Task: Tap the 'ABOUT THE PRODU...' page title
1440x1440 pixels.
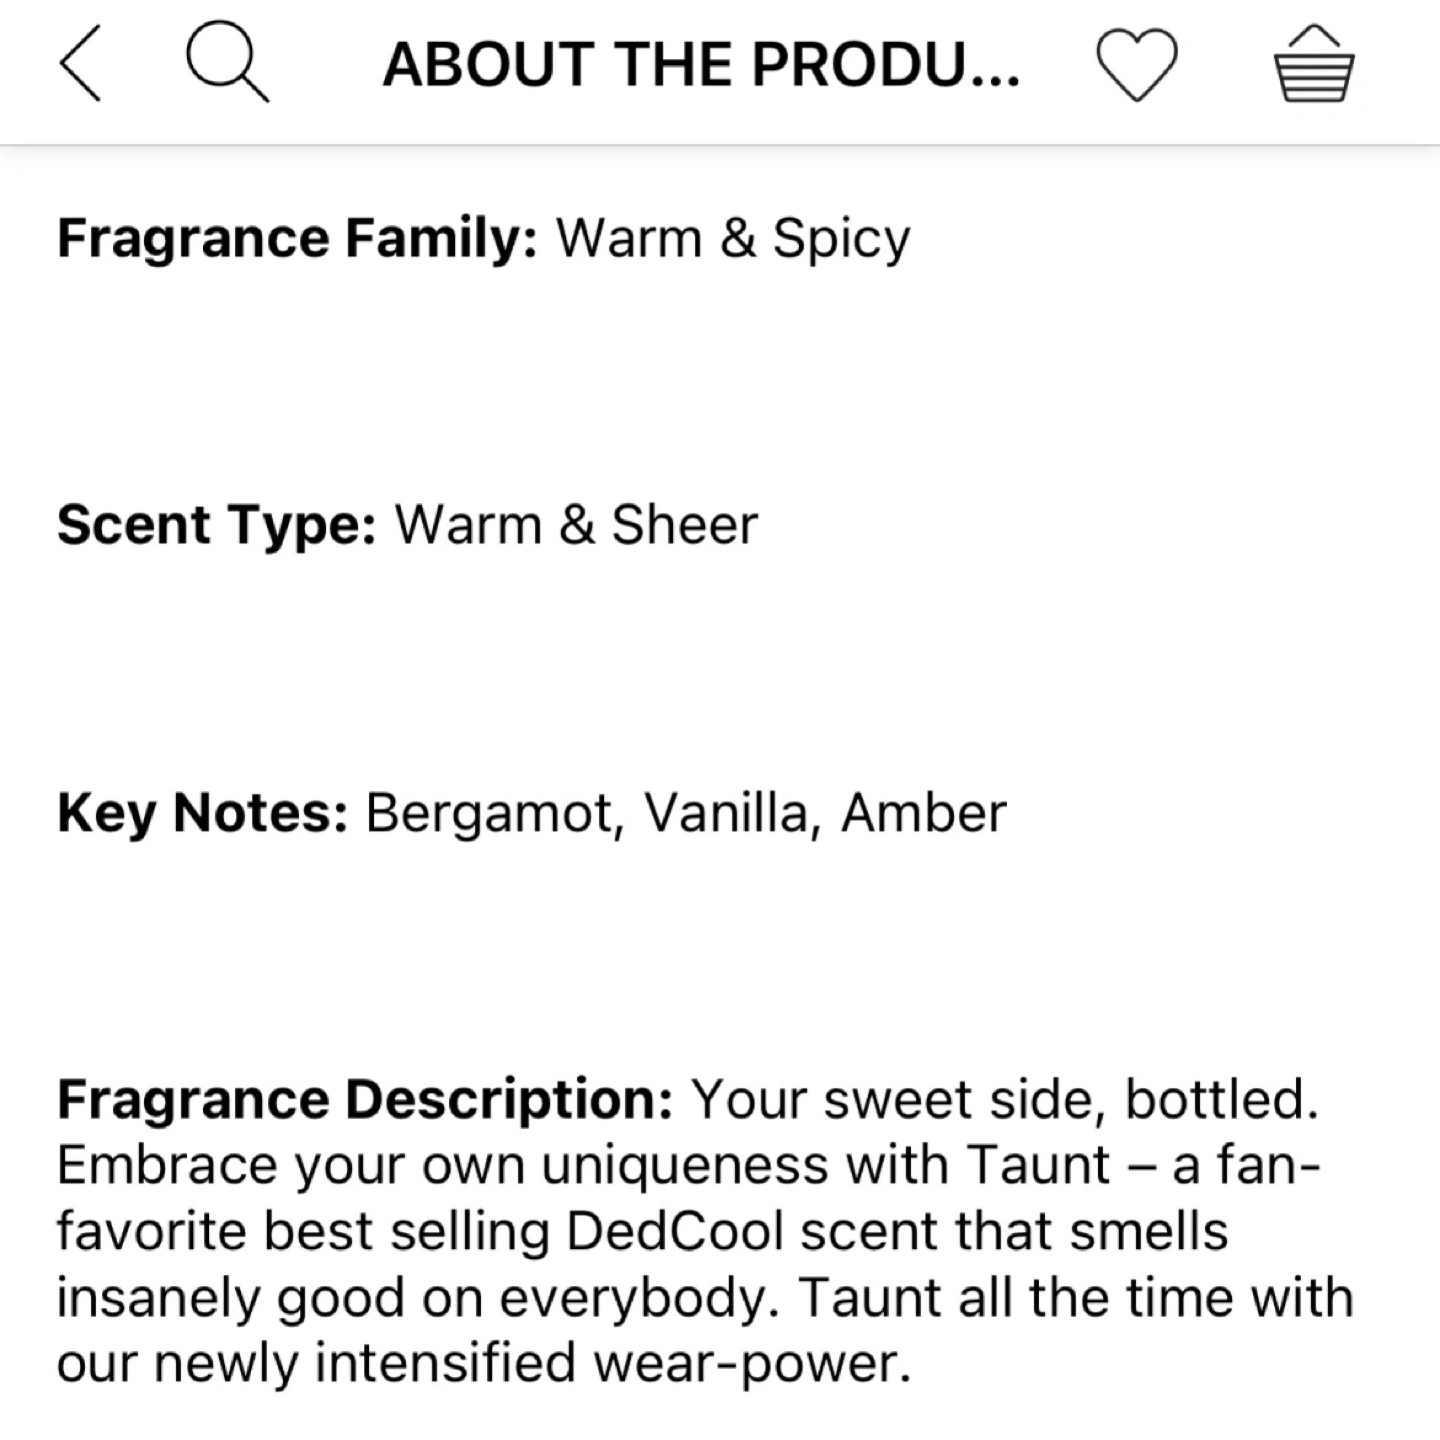Action: tap(702, 65)
